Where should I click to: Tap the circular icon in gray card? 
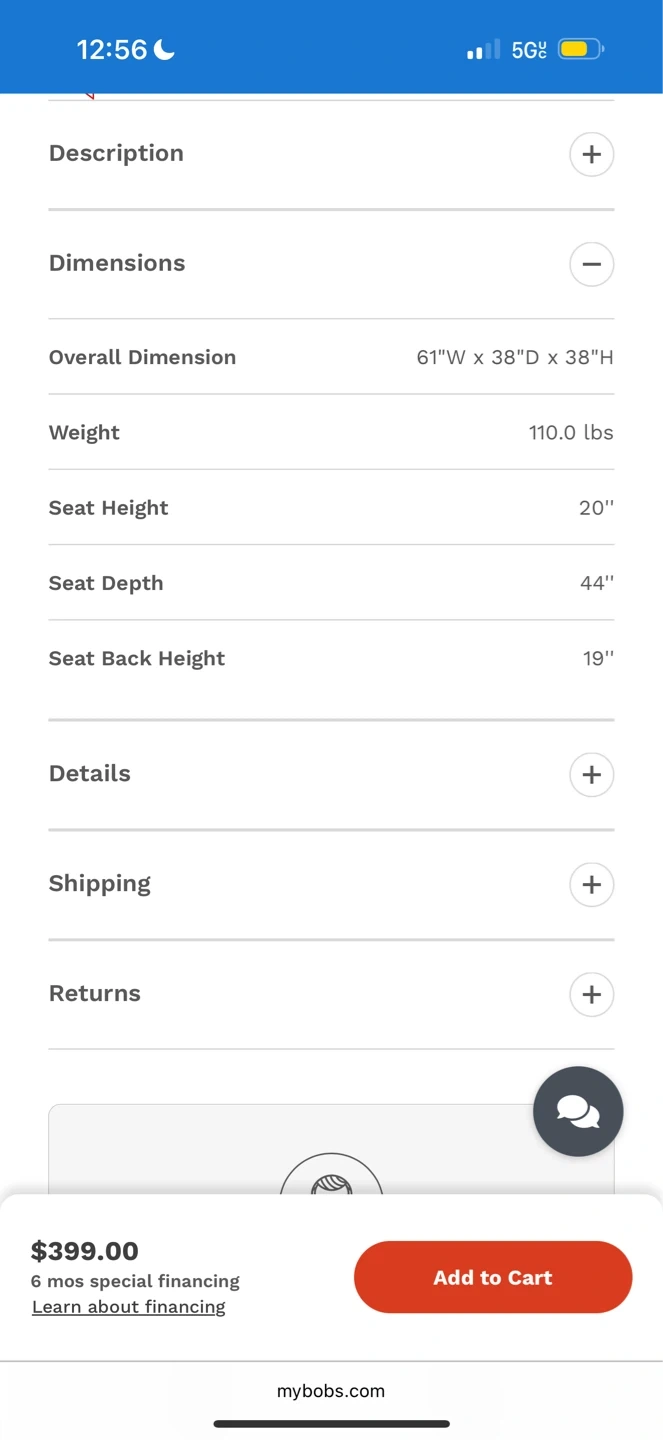click(331, 1180)
